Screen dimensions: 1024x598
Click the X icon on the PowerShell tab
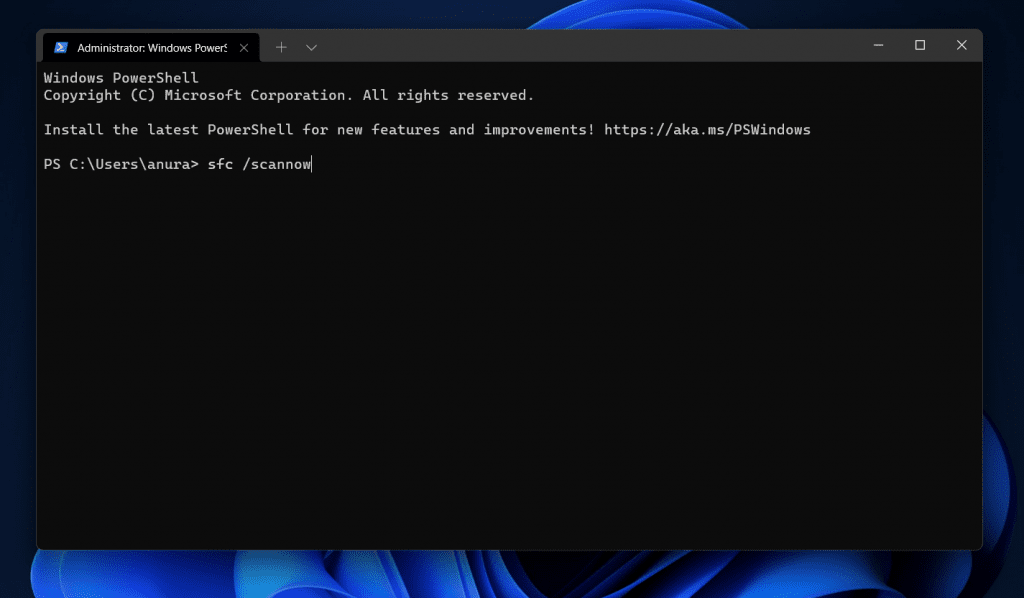click(x=243, y=46)
